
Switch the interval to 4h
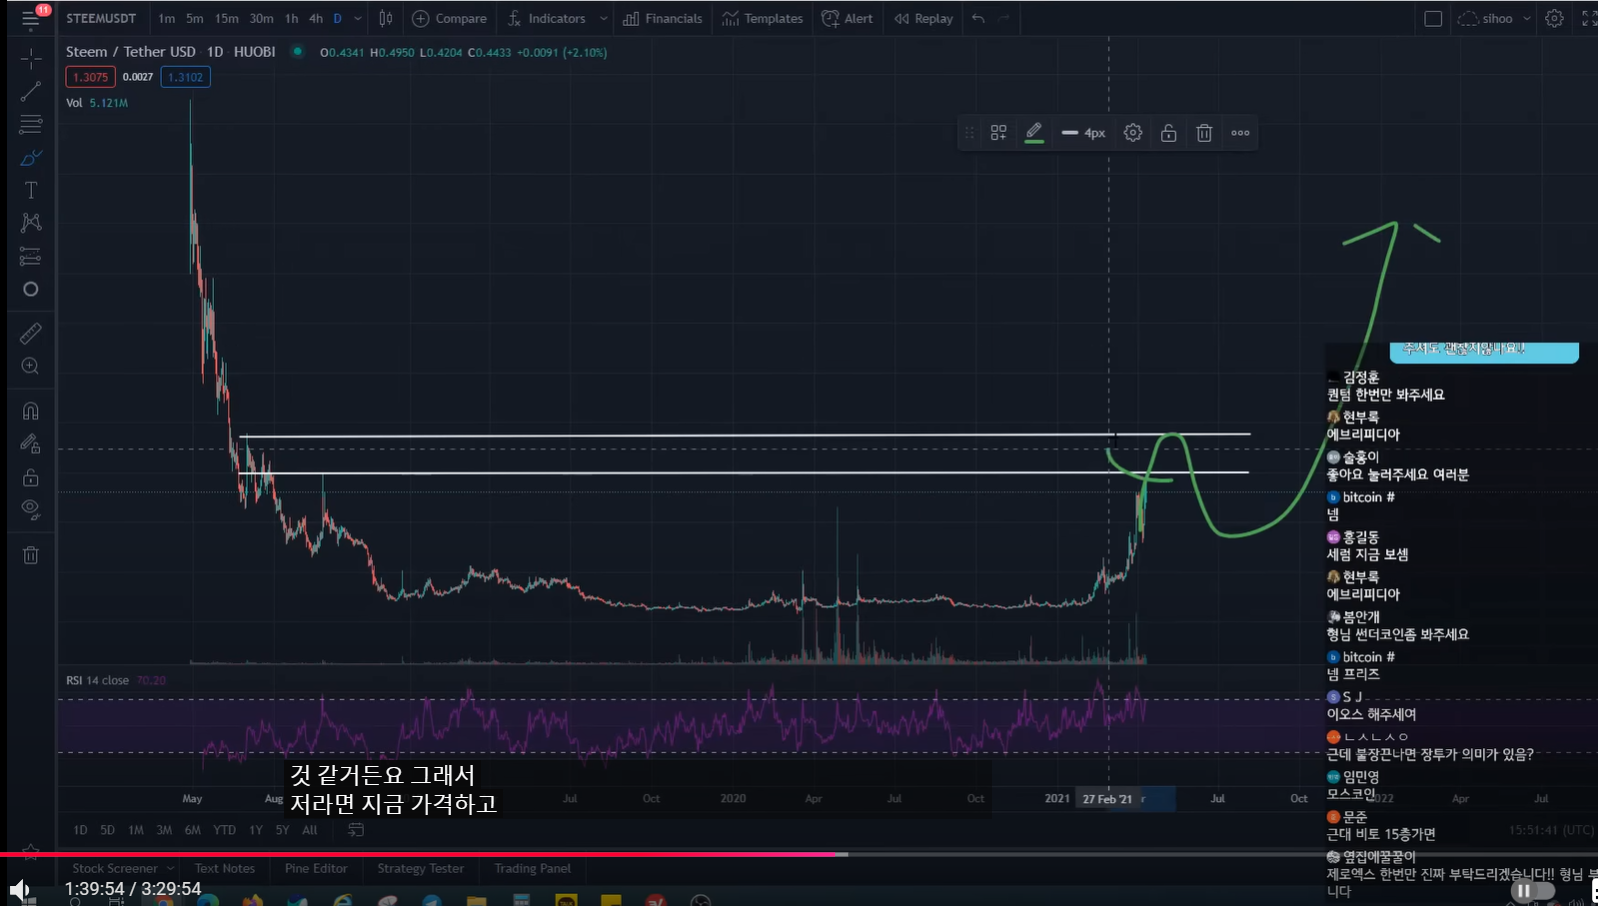[316, 18]
